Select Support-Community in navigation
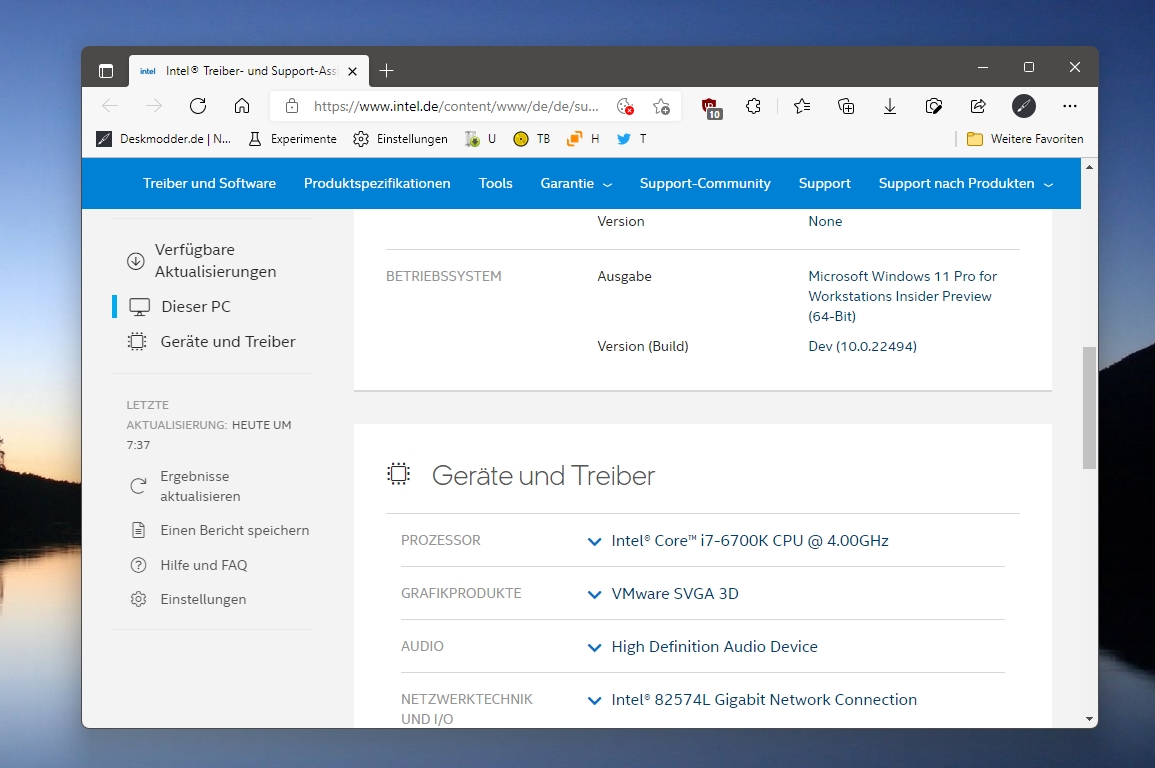Screen dimensions: 1155x768 (705, 183)
